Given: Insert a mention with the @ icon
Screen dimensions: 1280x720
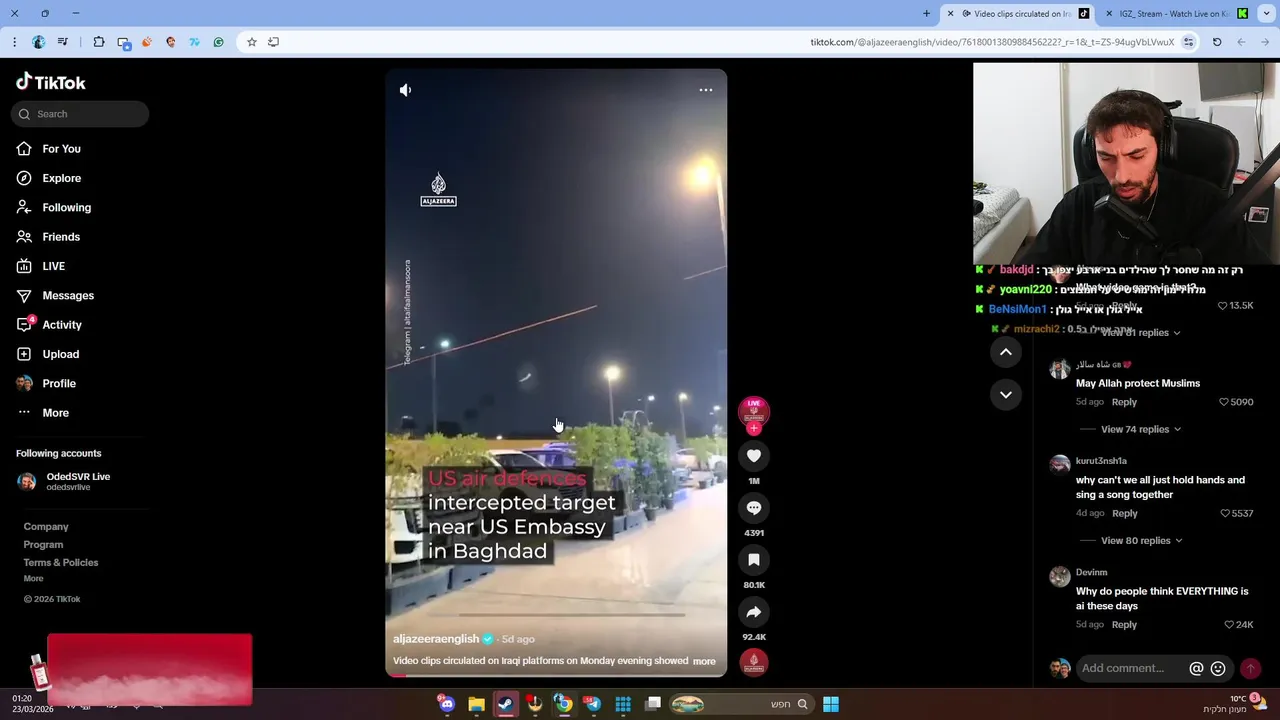Looking at the screenshot, I should (1196, 669).
